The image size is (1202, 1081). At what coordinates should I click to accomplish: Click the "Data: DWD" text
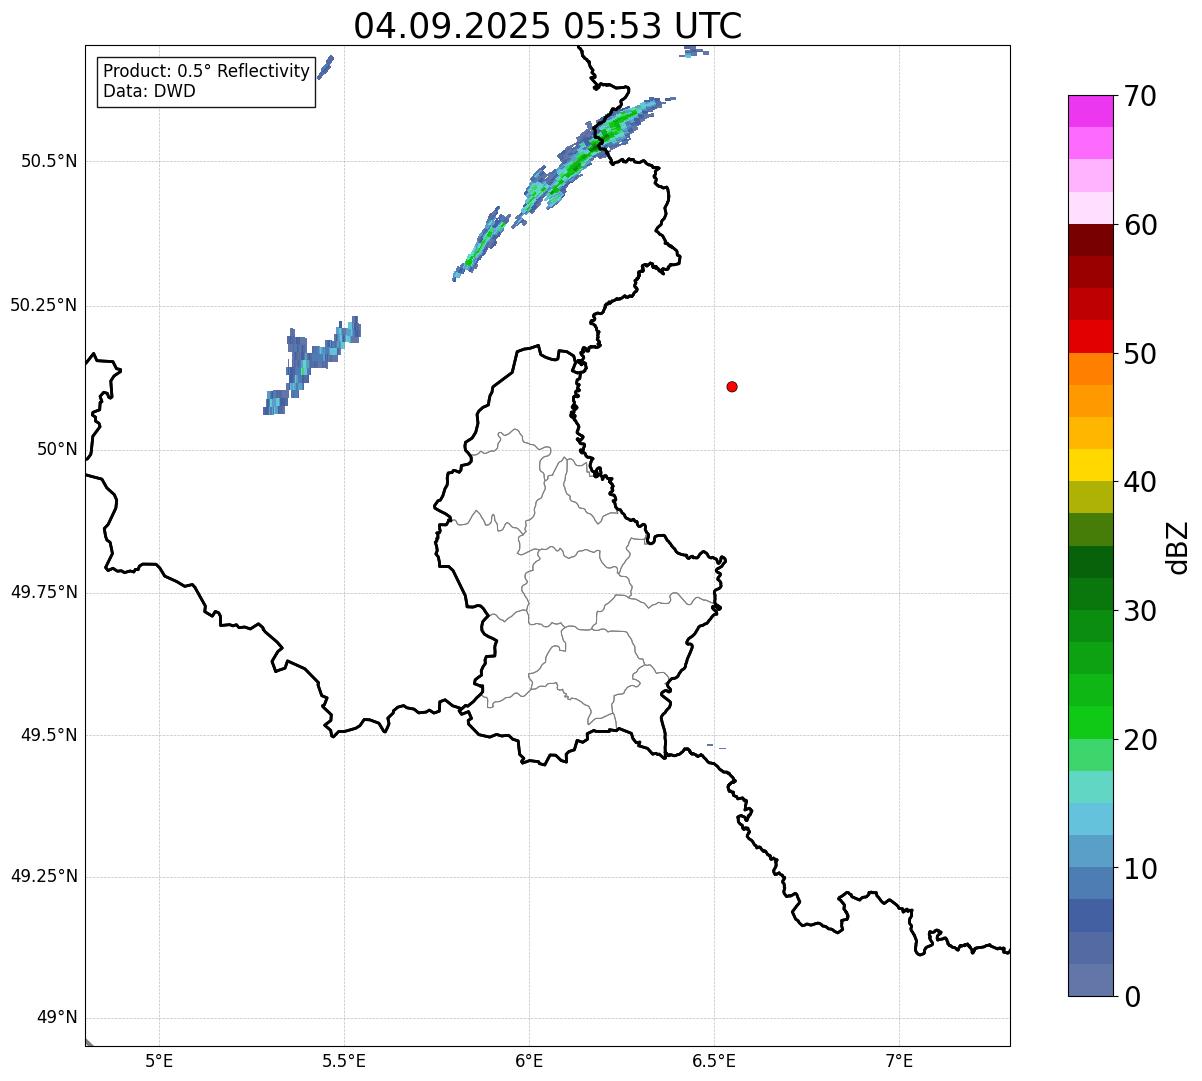[149, 91]
